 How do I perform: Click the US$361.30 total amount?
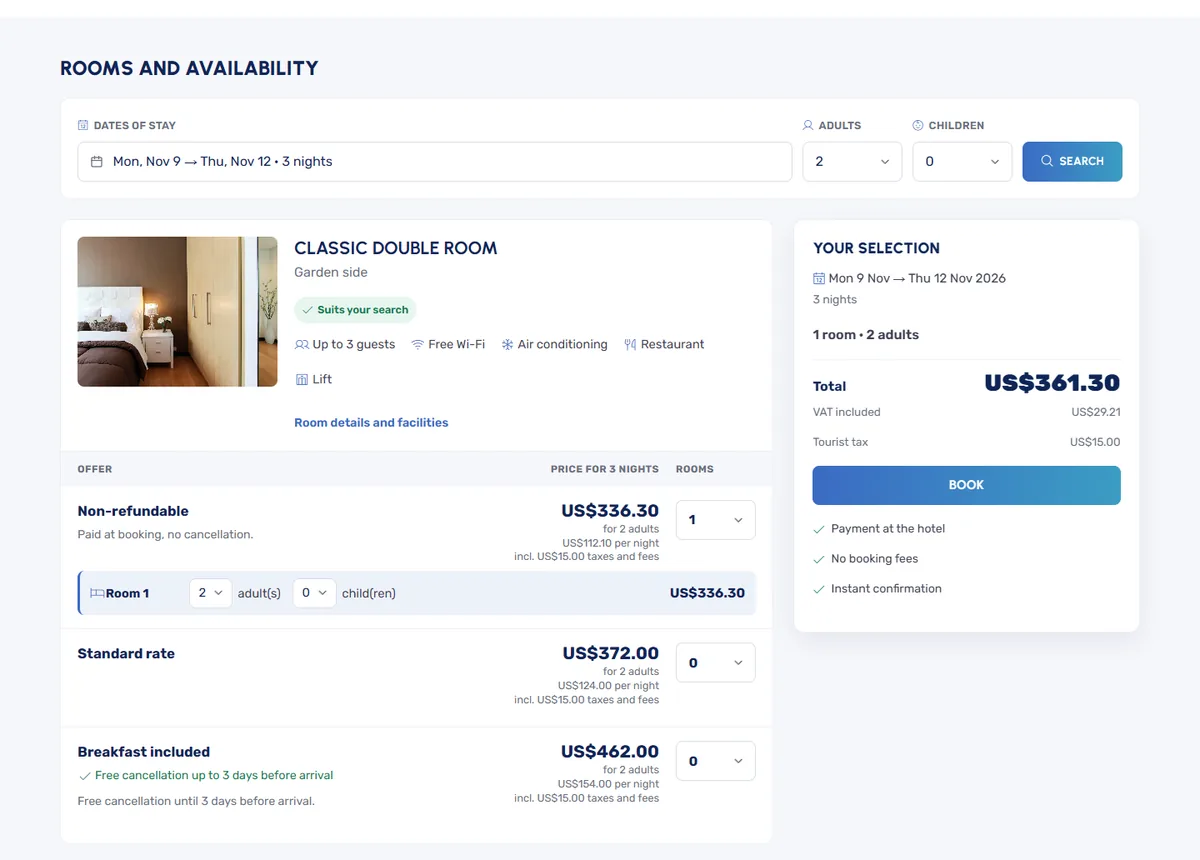tap(1052, 383)
